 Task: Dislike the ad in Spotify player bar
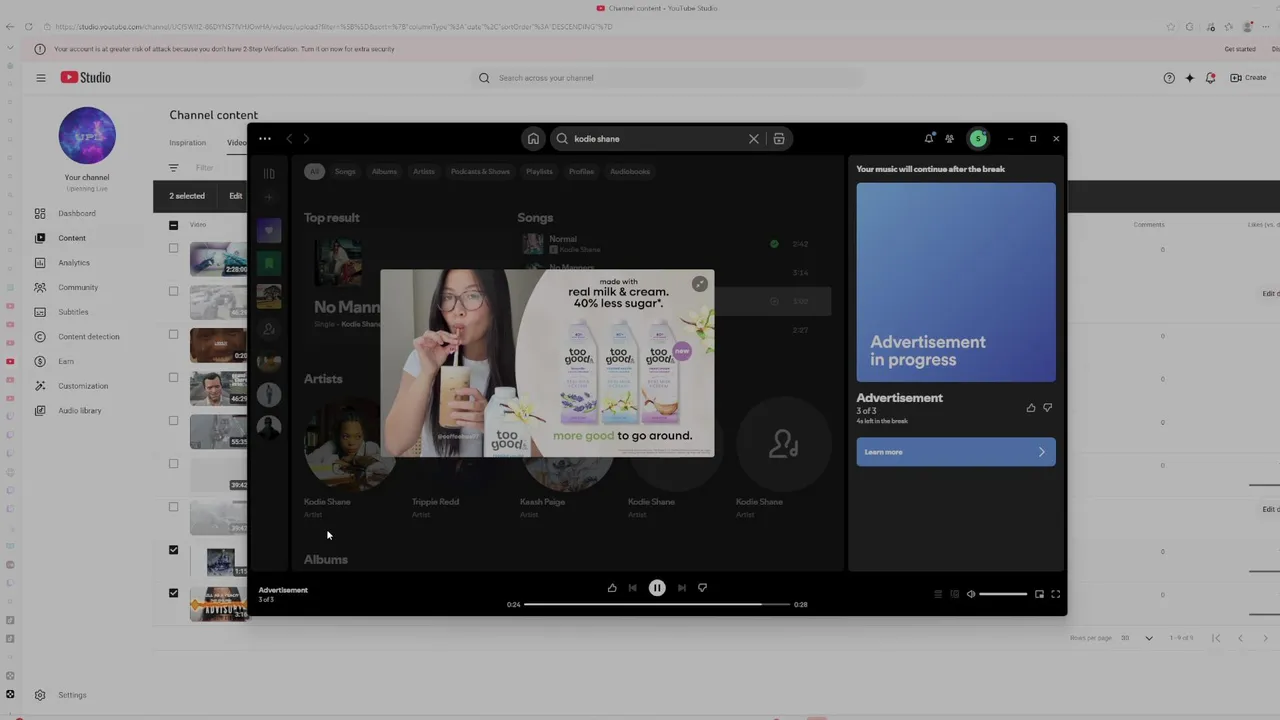tap(702, 588)
